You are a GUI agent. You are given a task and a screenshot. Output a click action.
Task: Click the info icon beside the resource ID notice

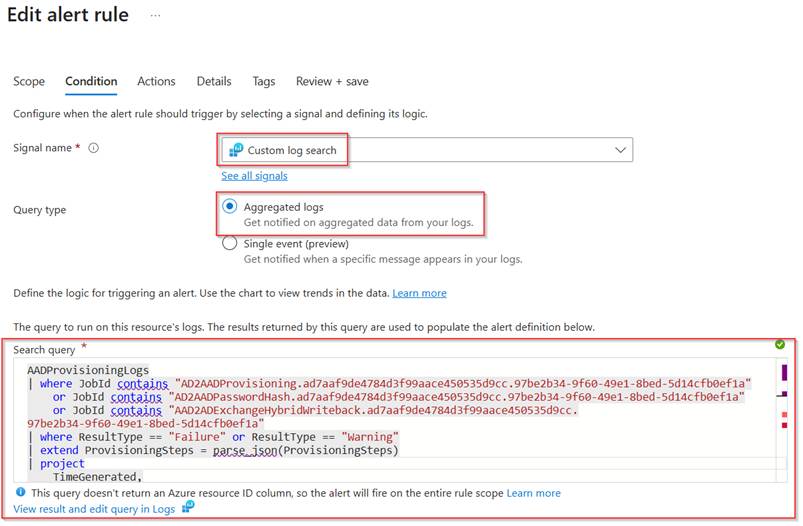click(21, 493)
